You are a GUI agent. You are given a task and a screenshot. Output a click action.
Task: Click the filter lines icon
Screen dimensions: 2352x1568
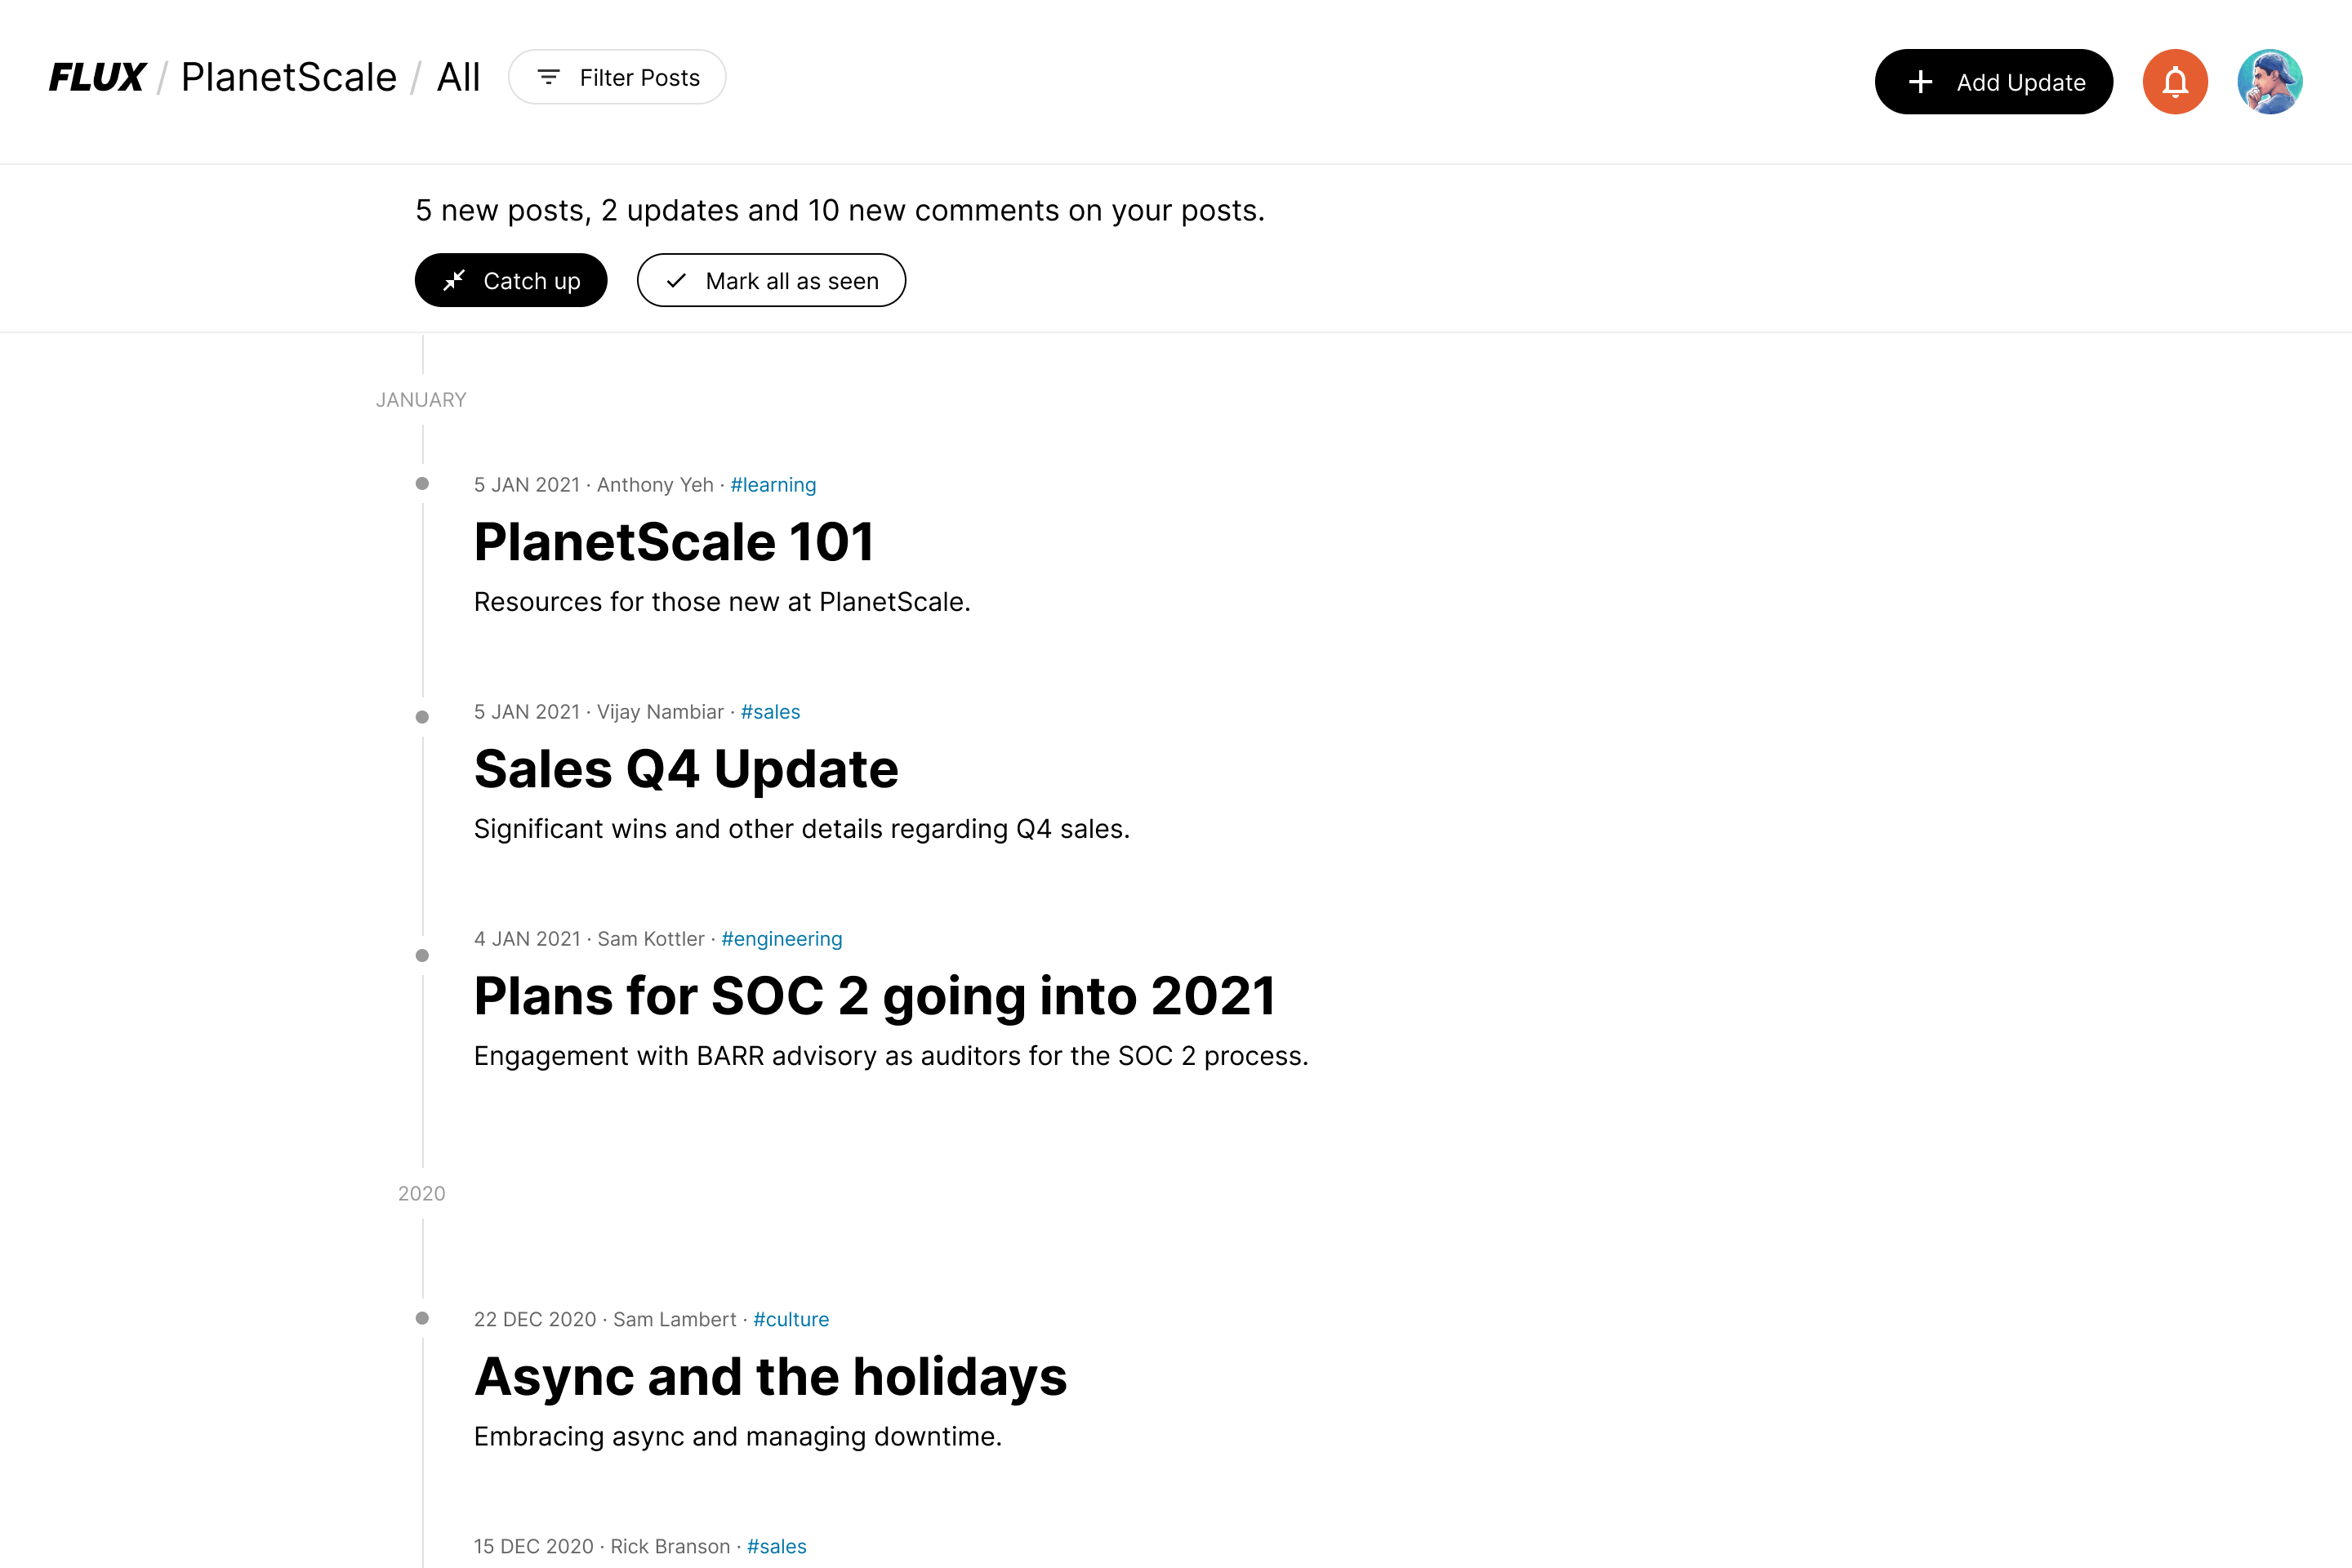(548, 77)
